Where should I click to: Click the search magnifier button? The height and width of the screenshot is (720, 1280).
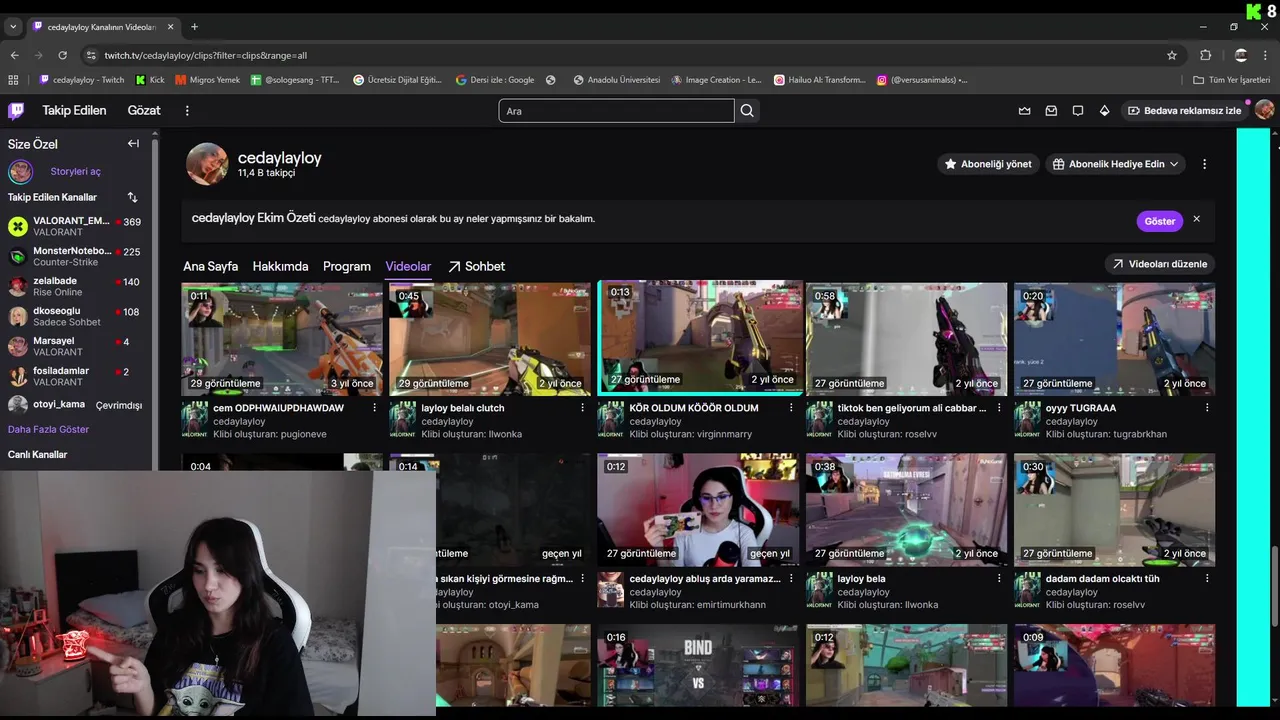point(747,111)
